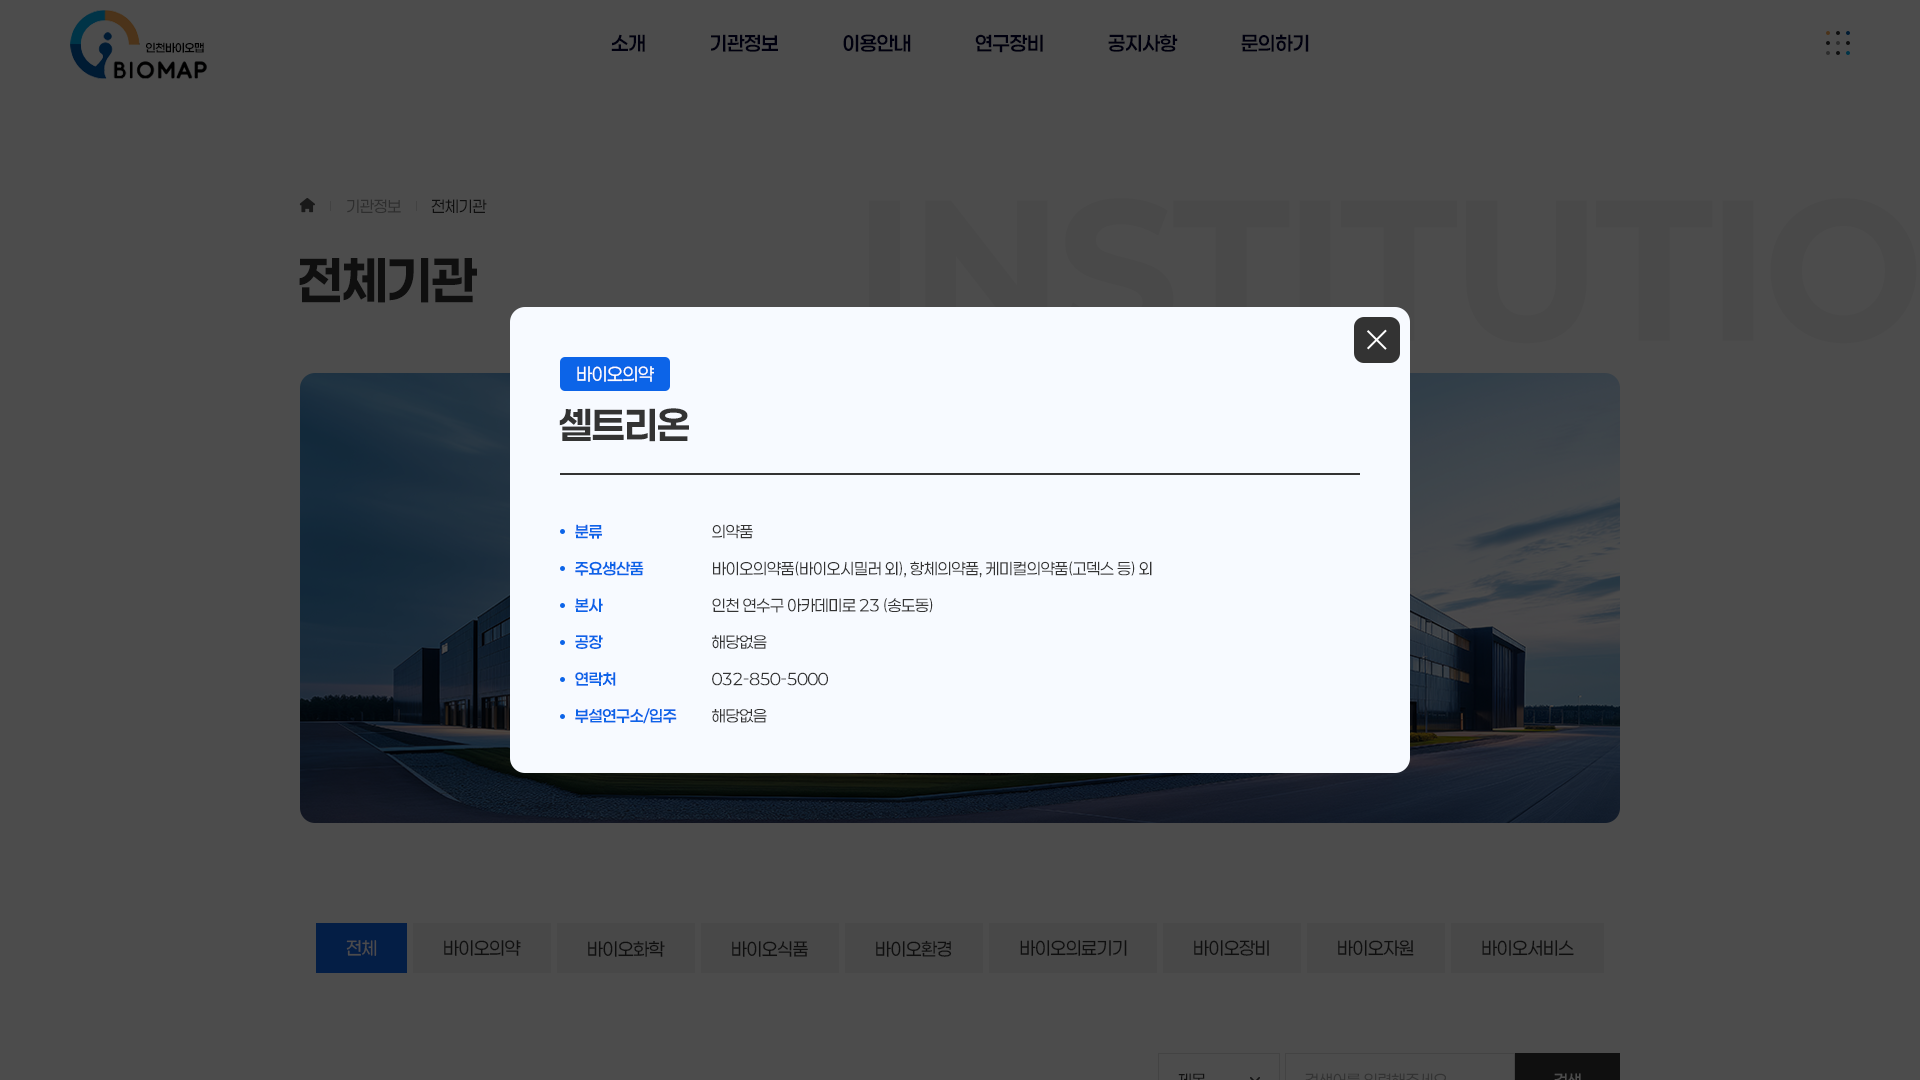1920x1080 pixels.
Task: Click the home icon in breadcrumb
Action: coord(307,205)
